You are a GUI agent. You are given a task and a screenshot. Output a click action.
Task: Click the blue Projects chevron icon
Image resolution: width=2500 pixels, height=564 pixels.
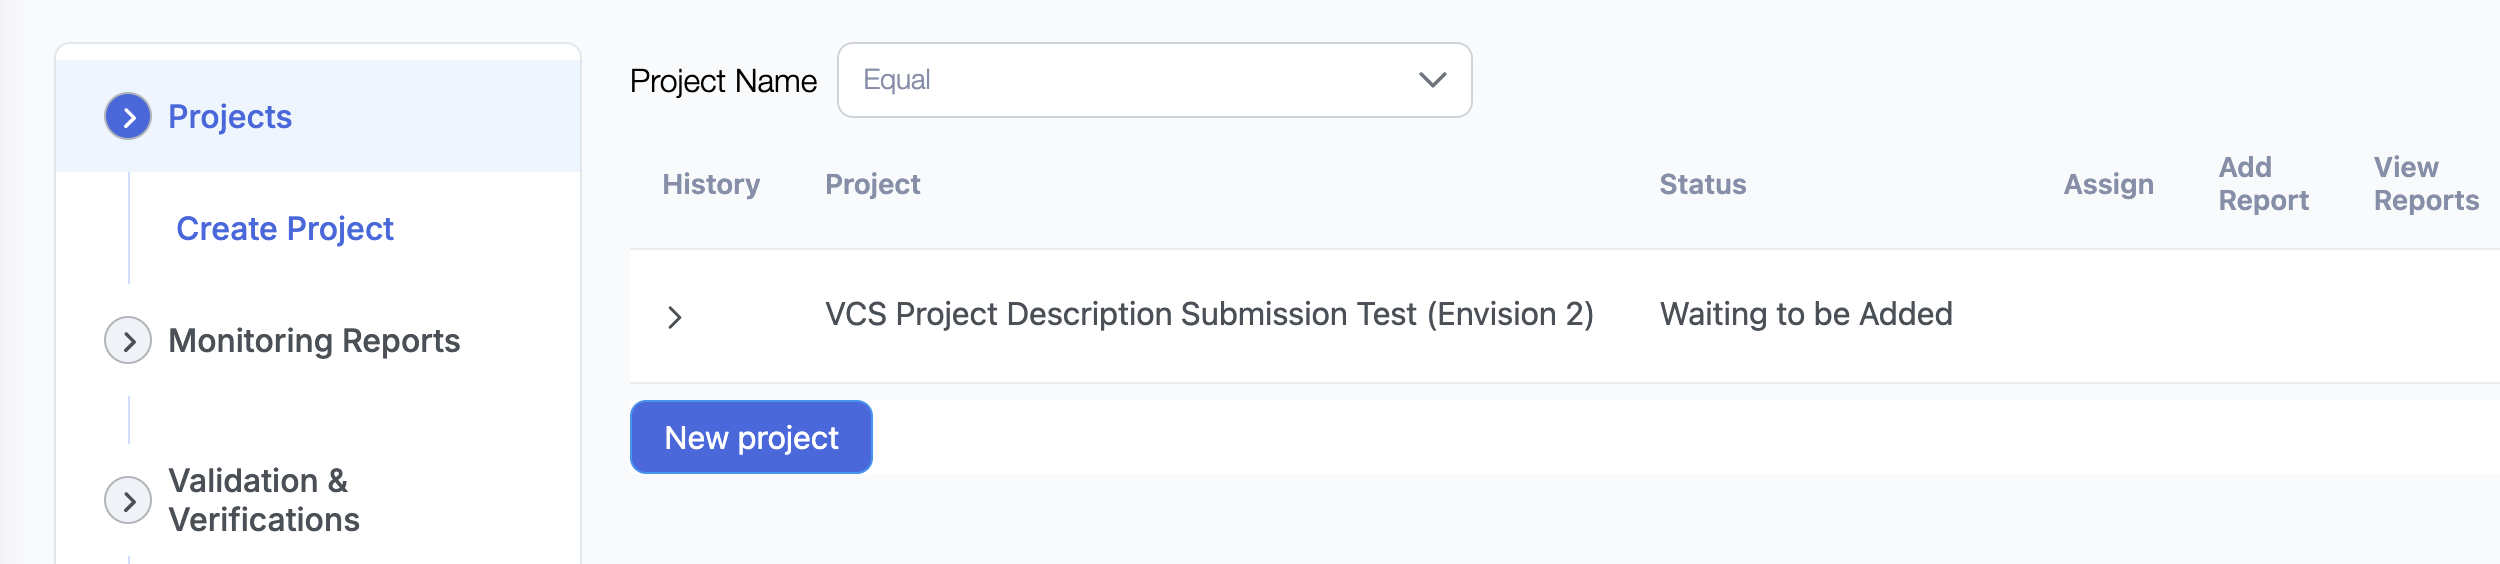128,117
